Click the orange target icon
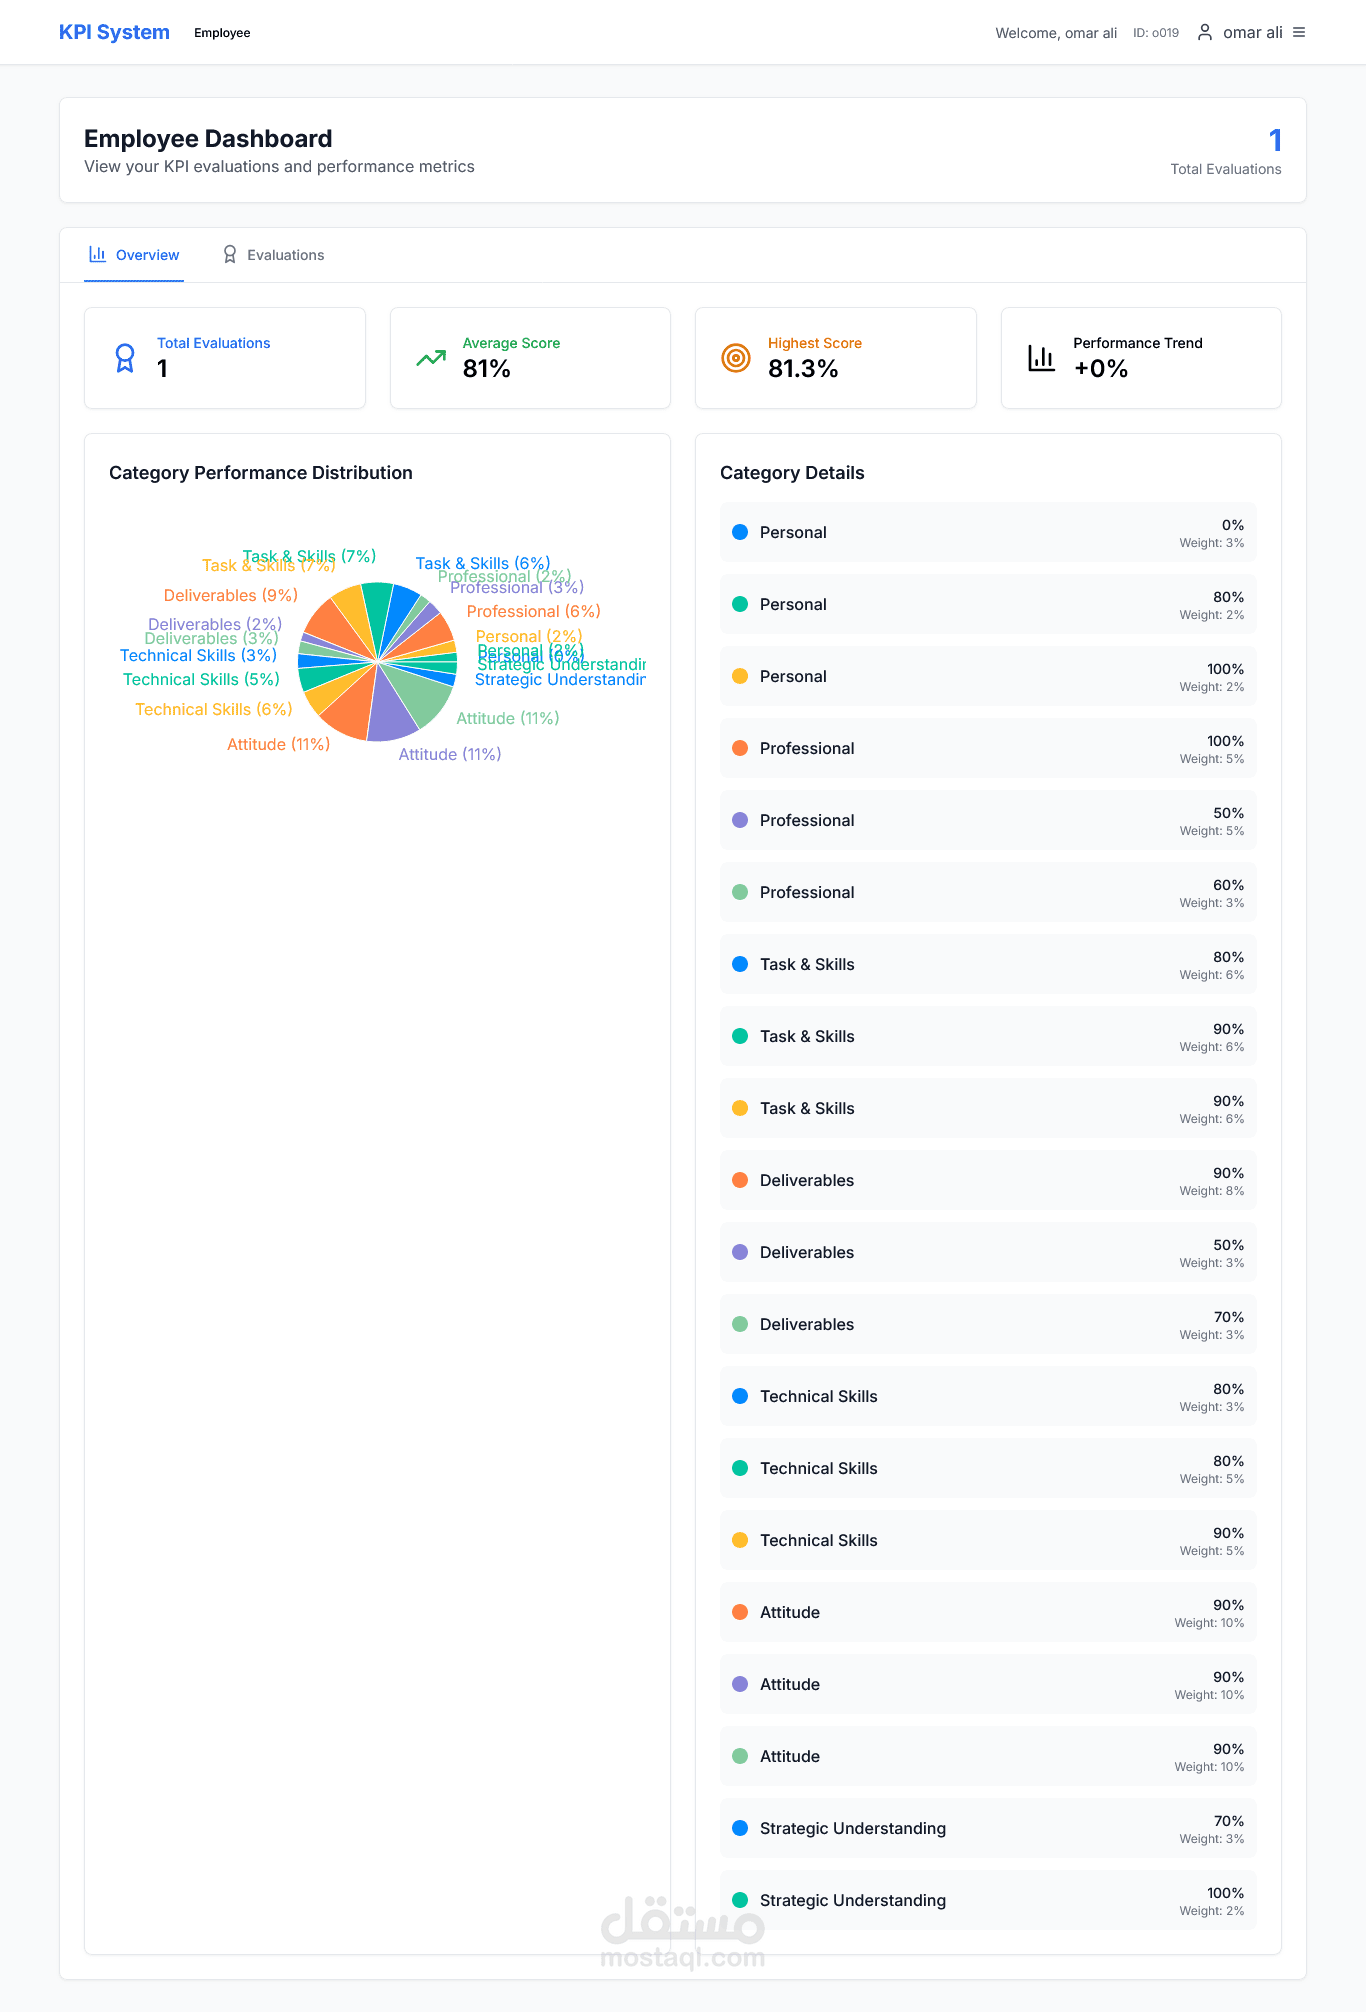This screenshot has width=1366, height=2012. [x=736, y=358]
